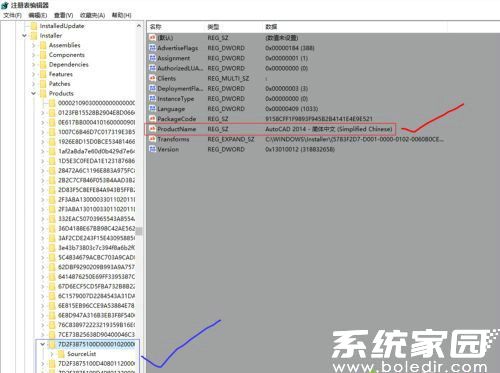This screenshot has width=500, height=373.
Task: Select the SourceList tree key label
Action: pos(82,354)
